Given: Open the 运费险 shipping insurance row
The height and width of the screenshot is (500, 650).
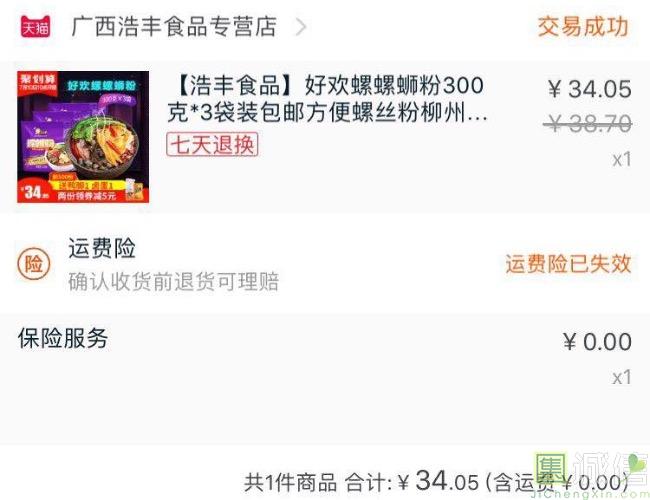Looking at the screenshot, I should tap(325, 264).
